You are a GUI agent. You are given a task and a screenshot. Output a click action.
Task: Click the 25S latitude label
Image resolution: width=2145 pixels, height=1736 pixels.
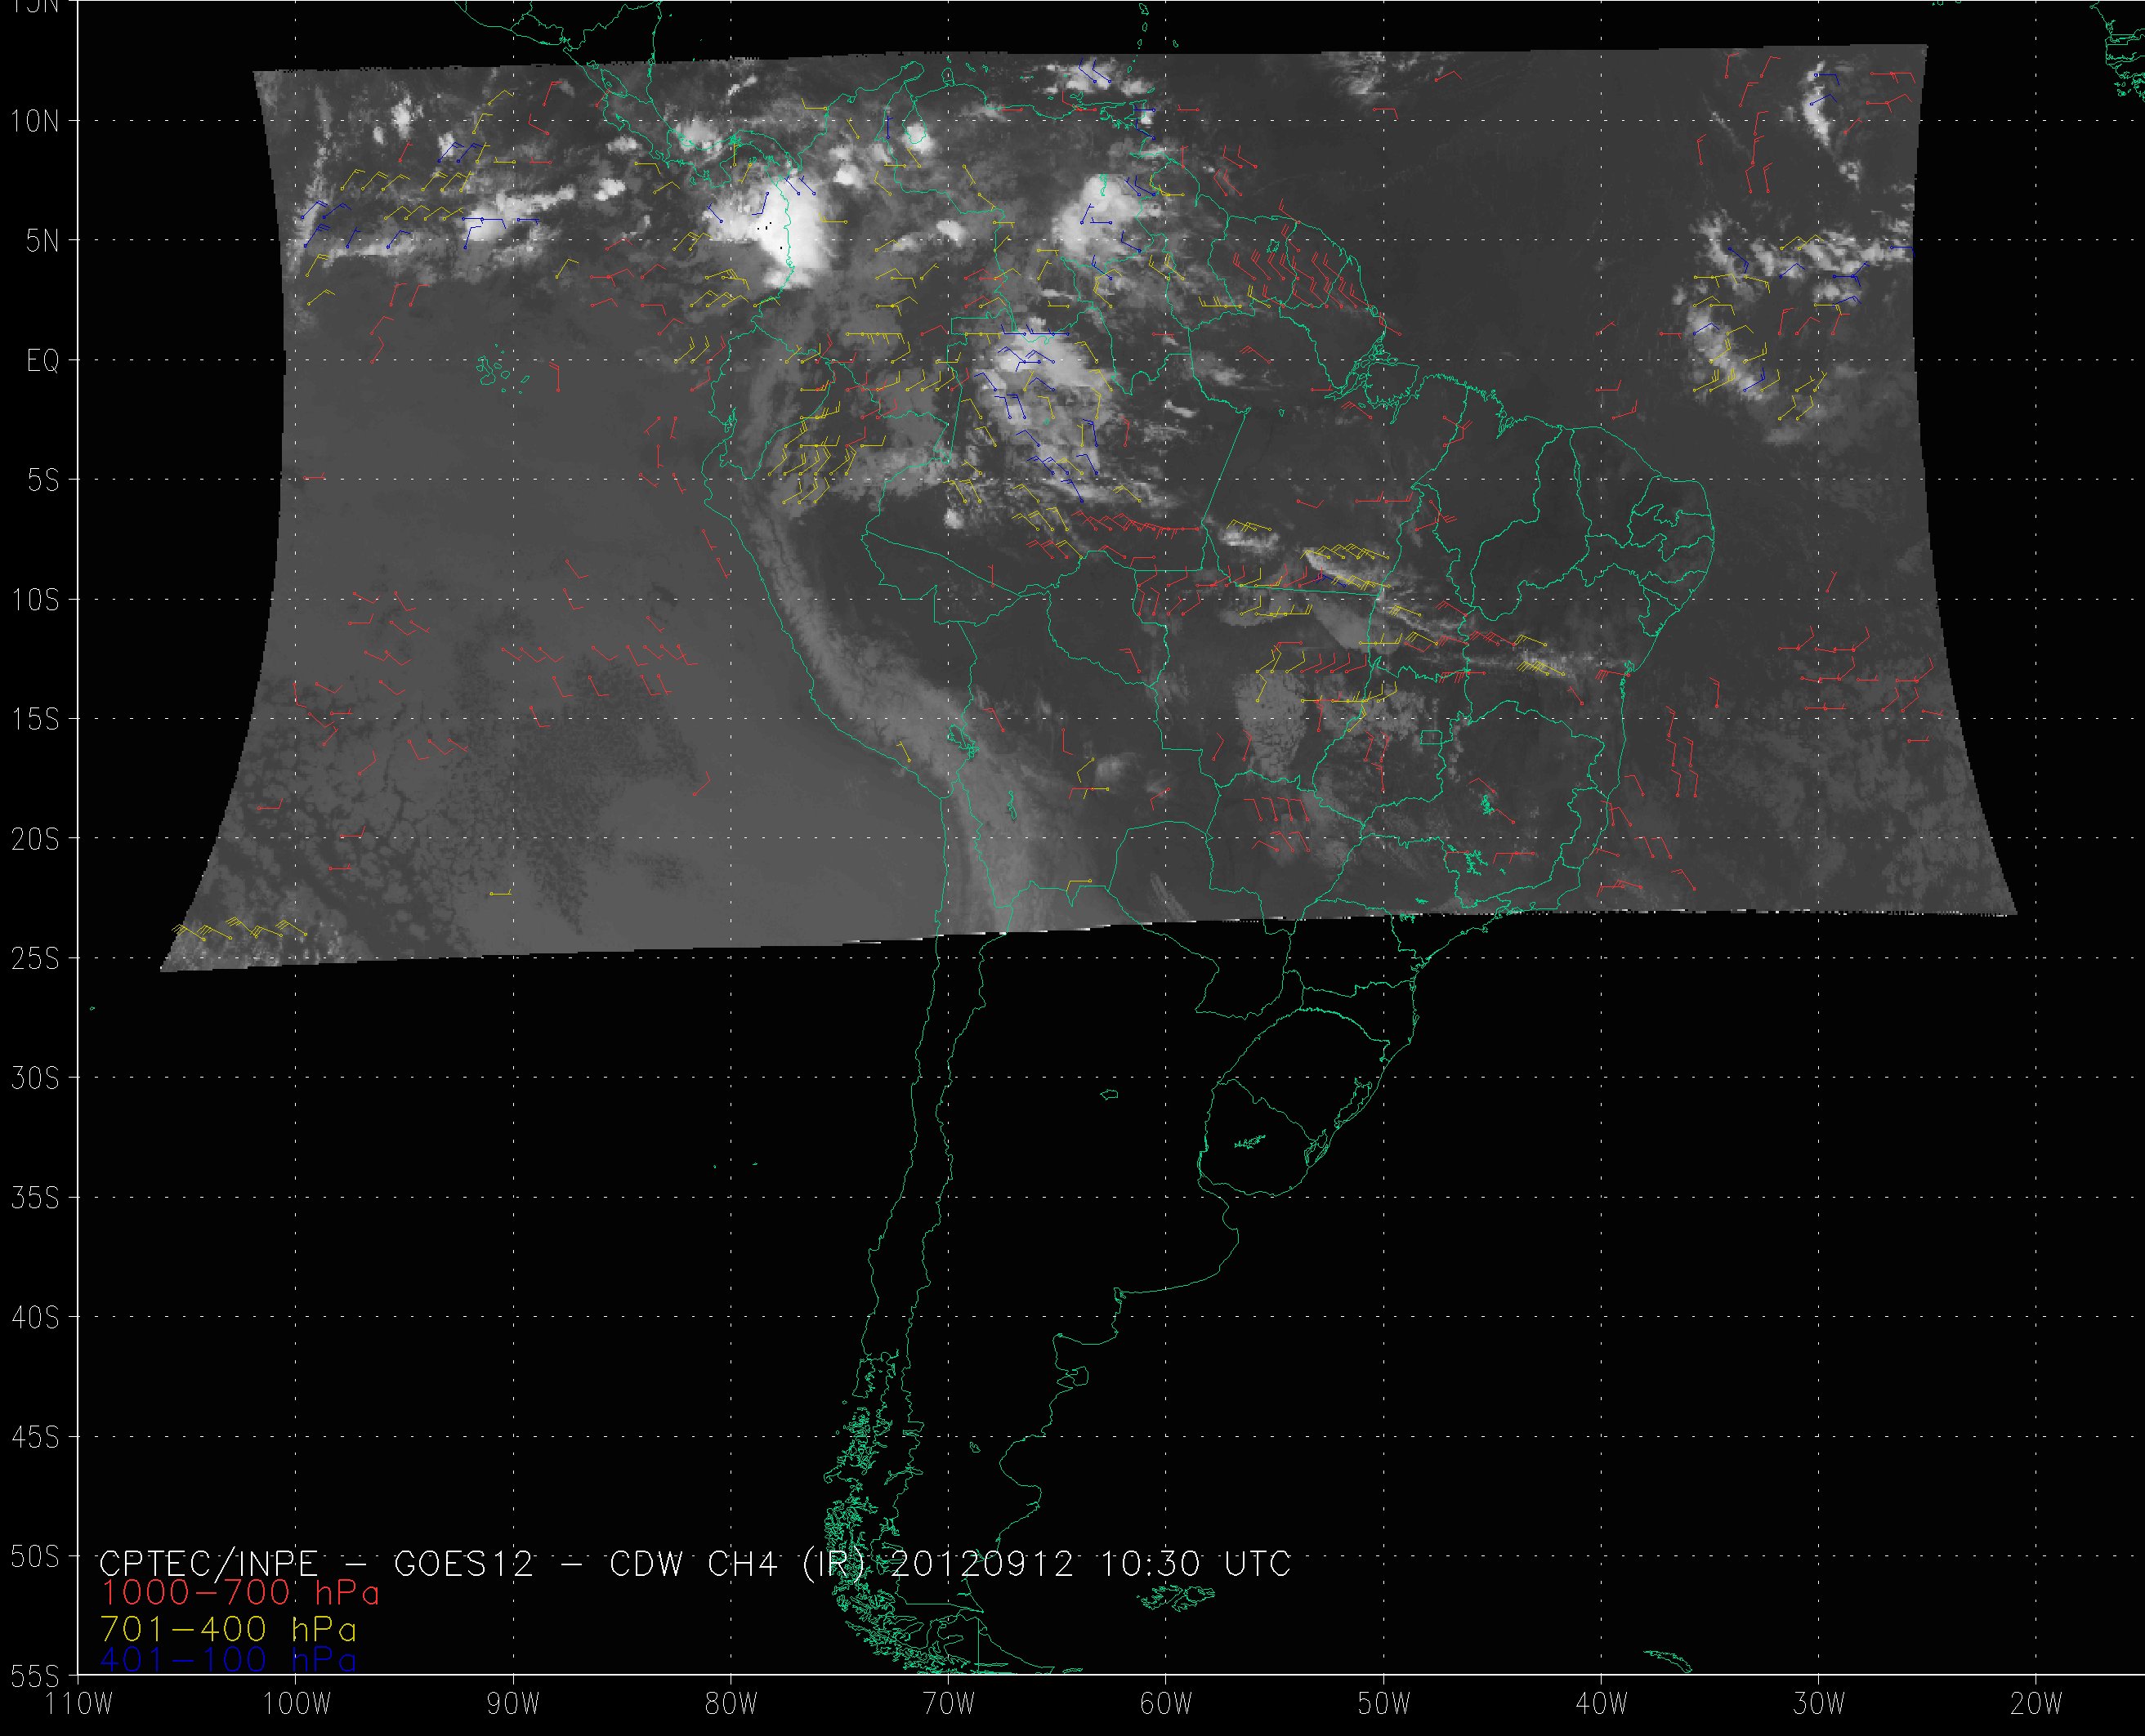click(x=35, y=959)
